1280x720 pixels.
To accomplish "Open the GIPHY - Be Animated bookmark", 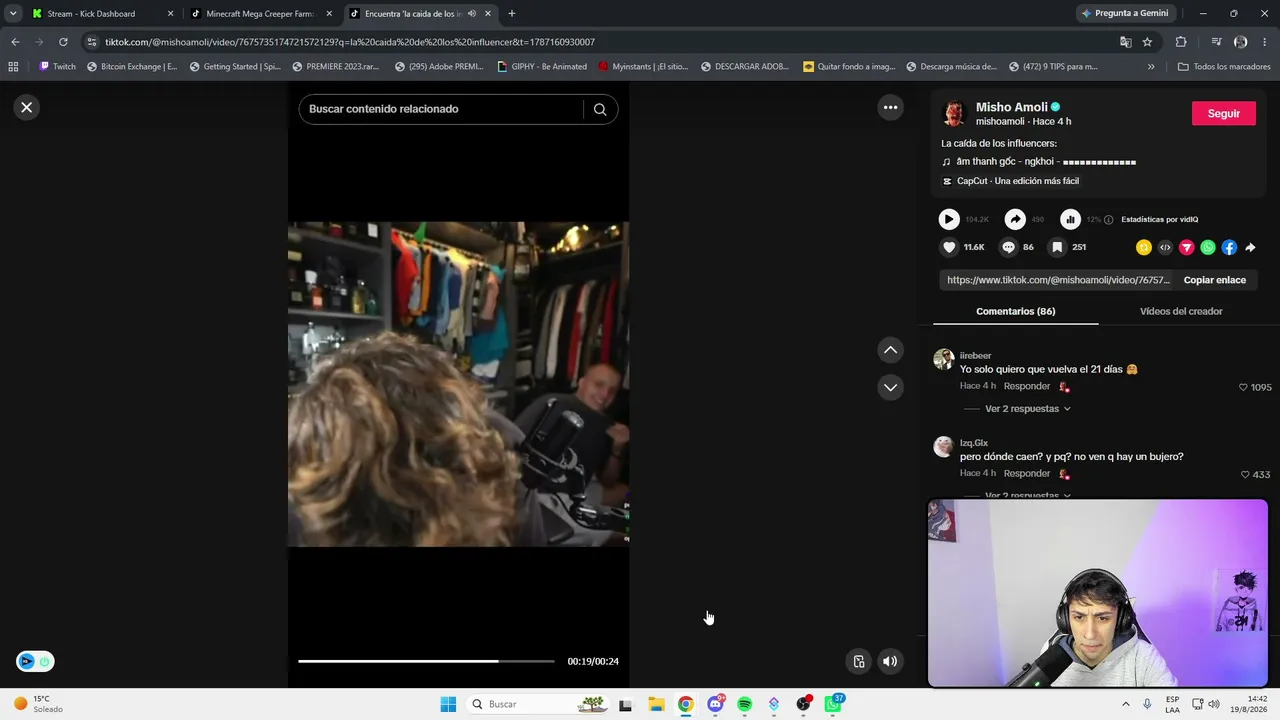I will 542,67.
